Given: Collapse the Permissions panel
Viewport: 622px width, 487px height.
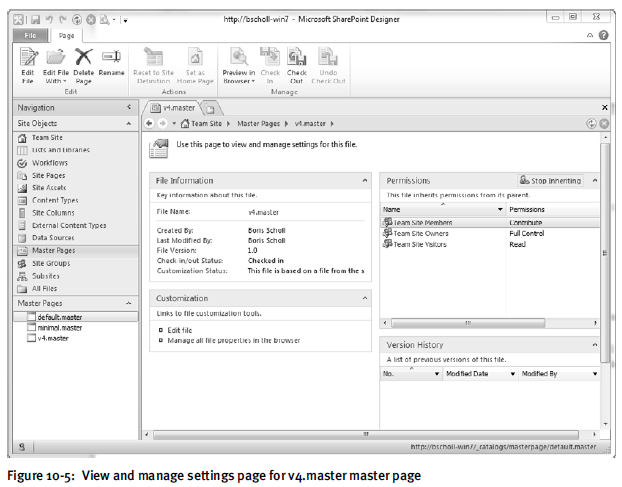Looking at the screenshot, I should coord(595,180).
